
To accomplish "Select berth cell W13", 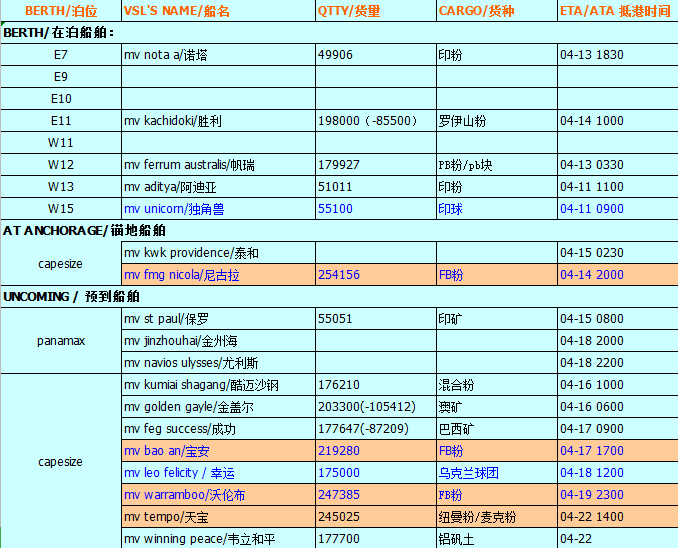I will click(61, 187).
